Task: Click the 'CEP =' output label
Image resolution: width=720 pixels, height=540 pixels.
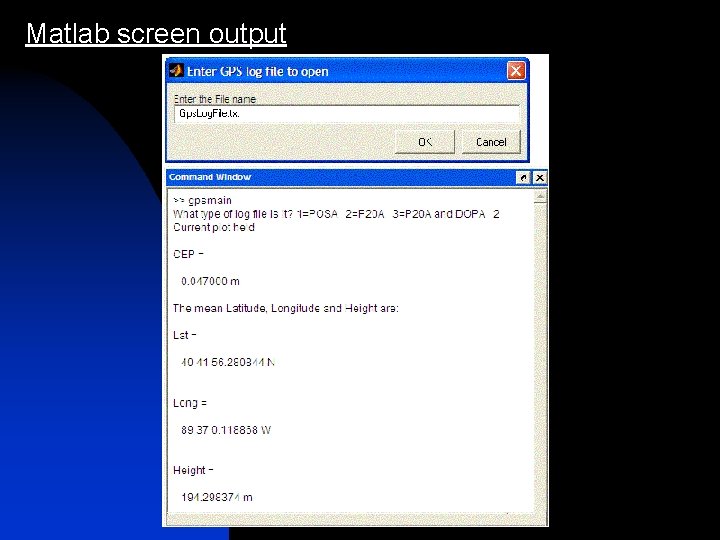Action: 188,254
